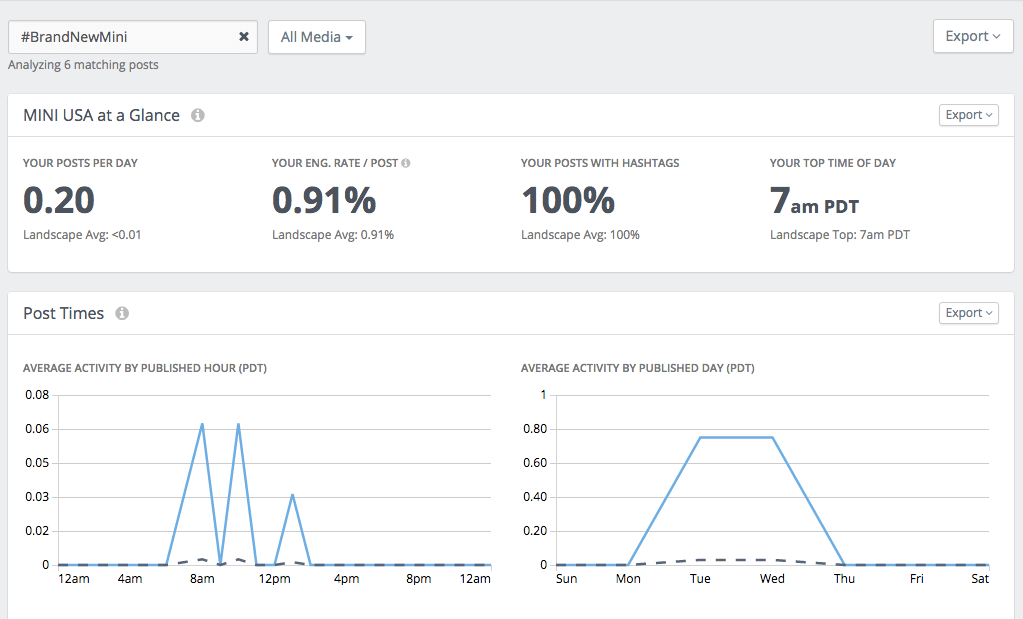
Task: Select the 0.91% engagement rate value
Action: [324, 200]
